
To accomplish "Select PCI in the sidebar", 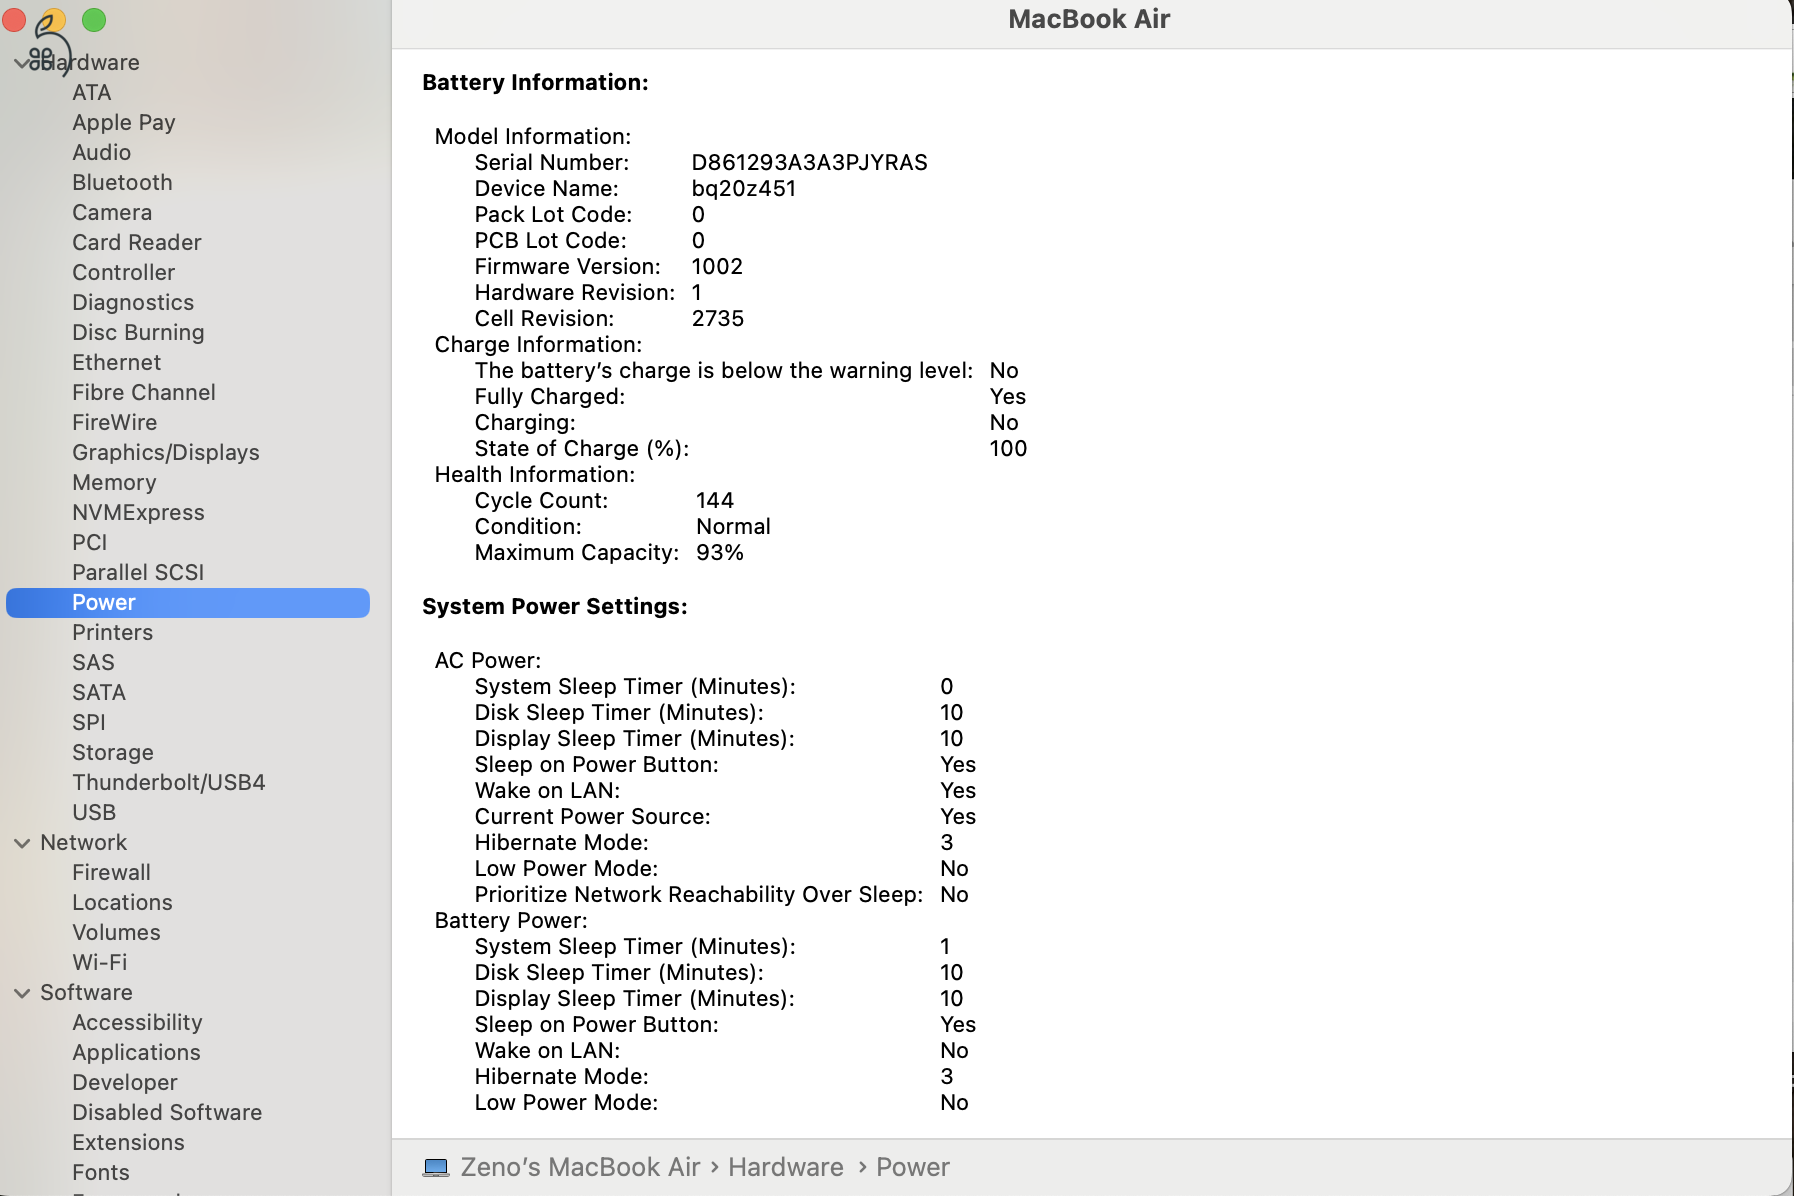I will point(90,542).
